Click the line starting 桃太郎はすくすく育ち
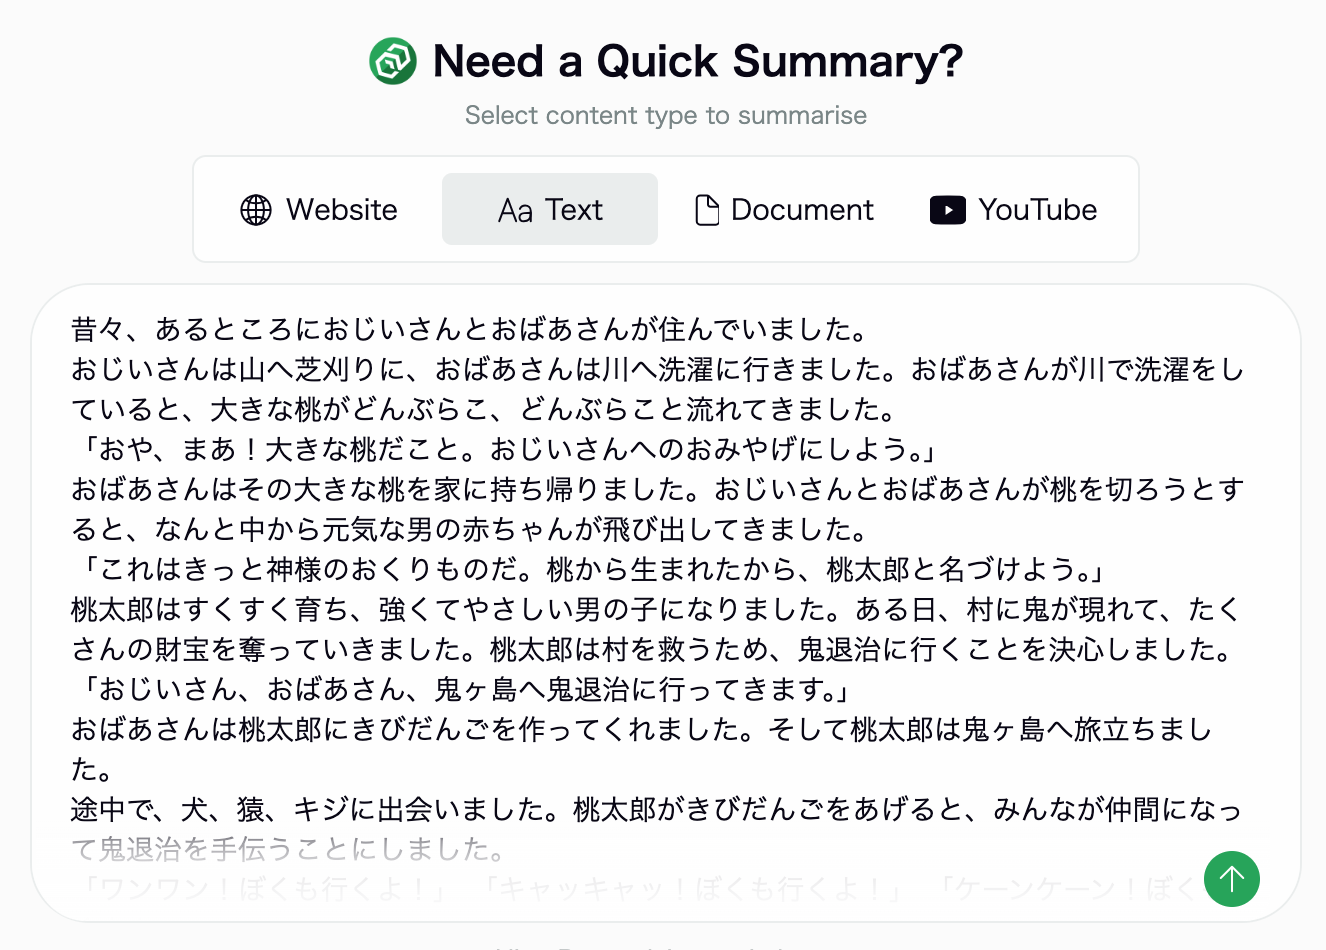The height and width of the screenshot is (950, 1326). pyautogui.click(x=656, y=609)
